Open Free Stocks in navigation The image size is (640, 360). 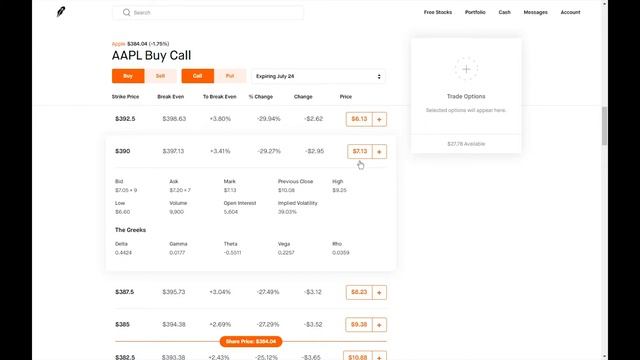pos(438,12)
